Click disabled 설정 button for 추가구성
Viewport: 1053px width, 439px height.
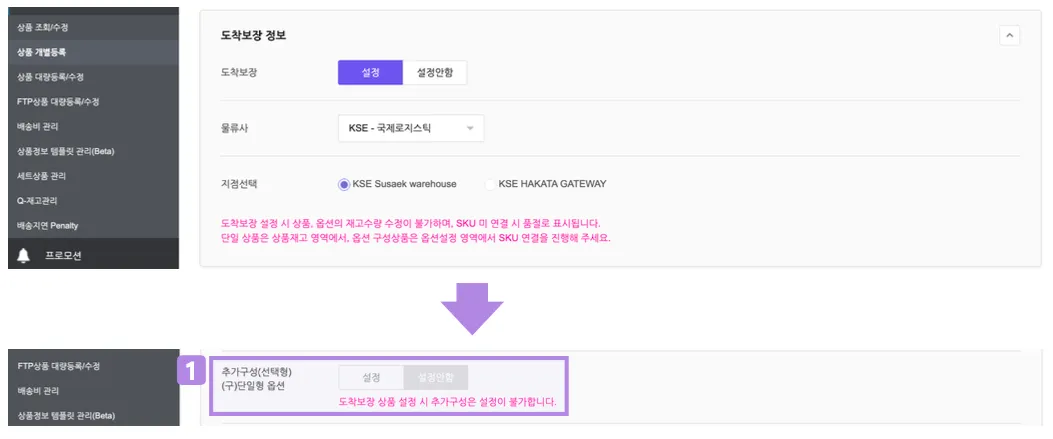371,377
